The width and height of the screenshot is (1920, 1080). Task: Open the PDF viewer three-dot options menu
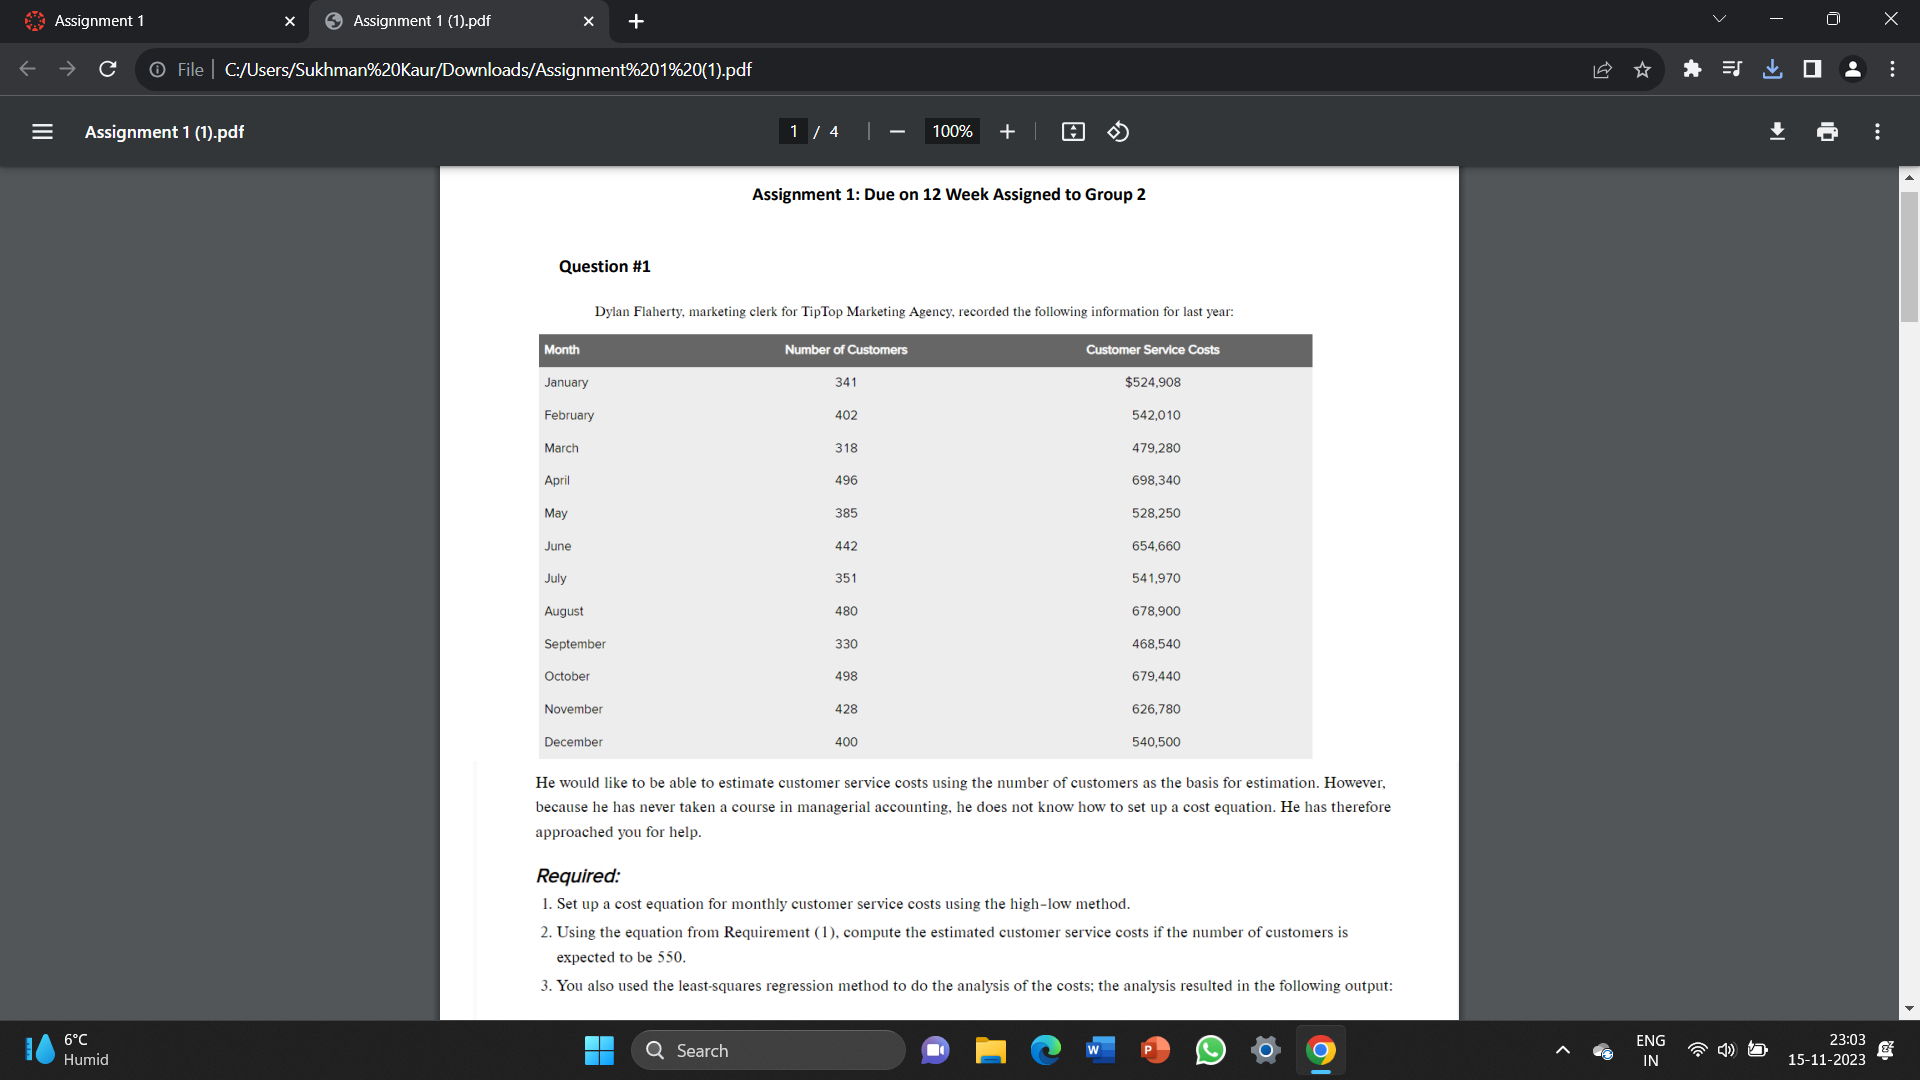point(1877,131)
